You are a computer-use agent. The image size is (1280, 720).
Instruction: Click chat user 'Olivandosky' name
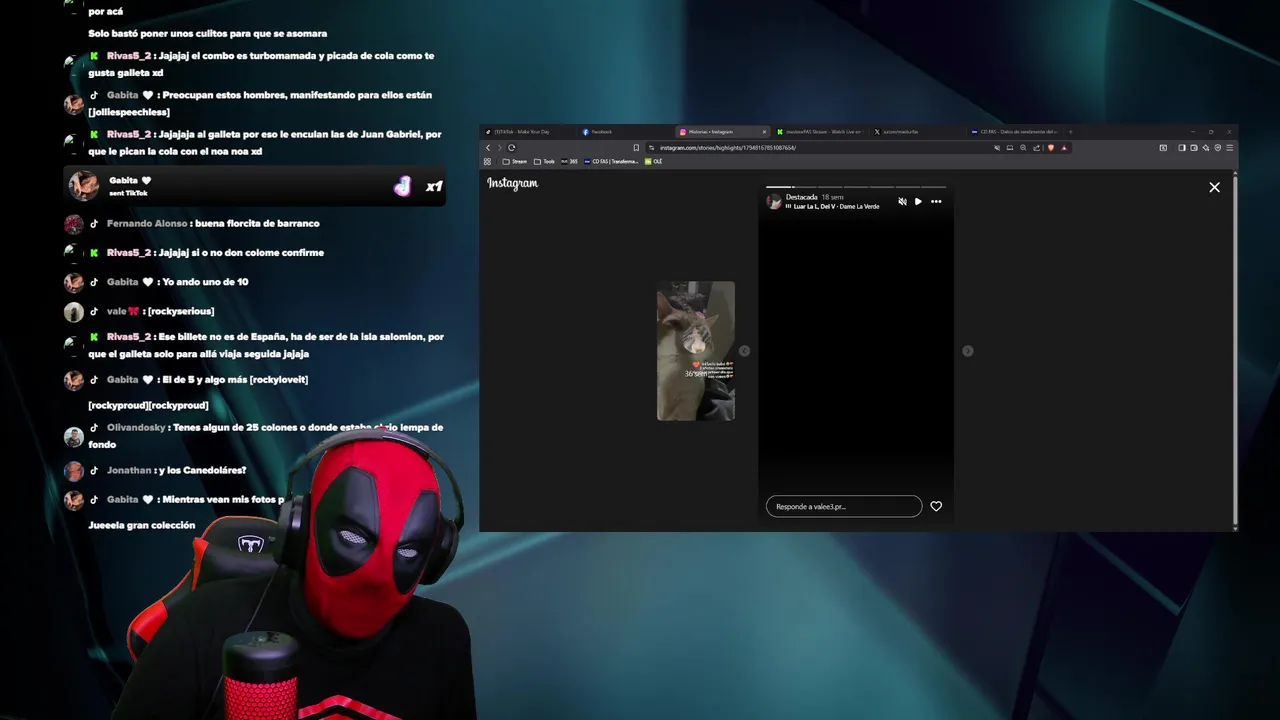click(x=136, y=427)
